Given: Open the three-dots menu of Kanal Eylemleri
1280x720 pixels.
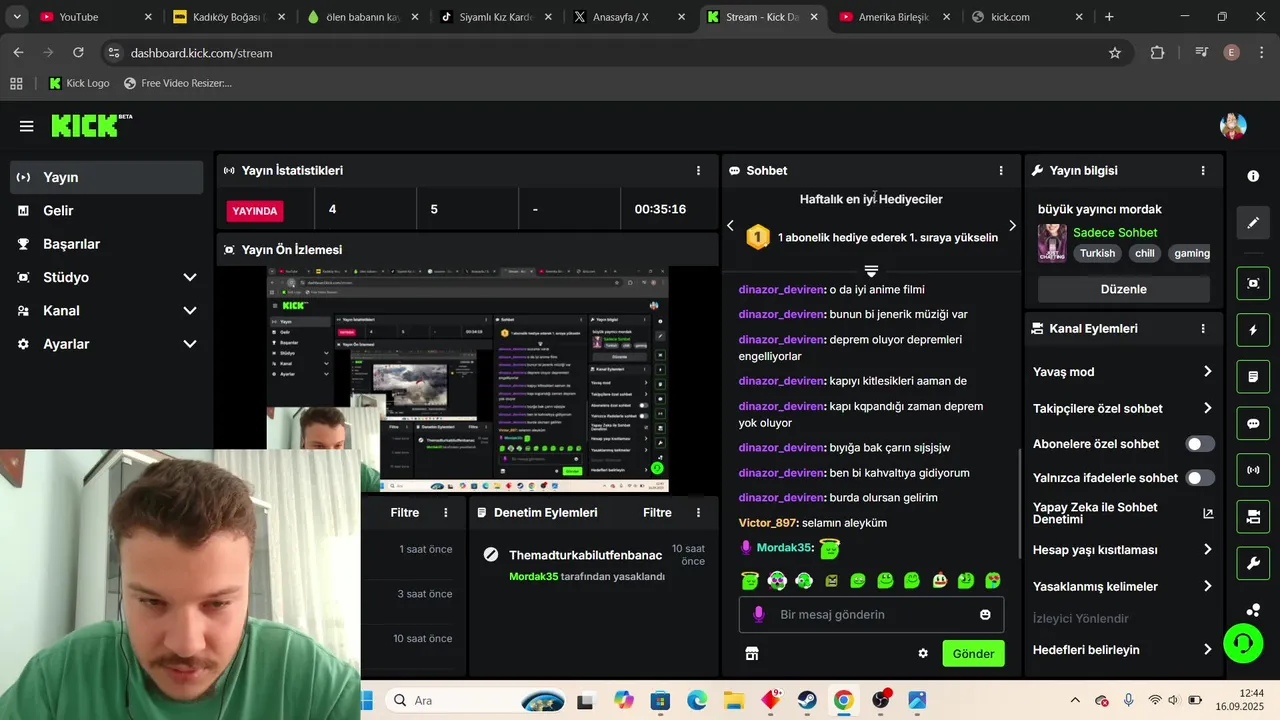Looking at the screenshot, I should point(1203,328).
